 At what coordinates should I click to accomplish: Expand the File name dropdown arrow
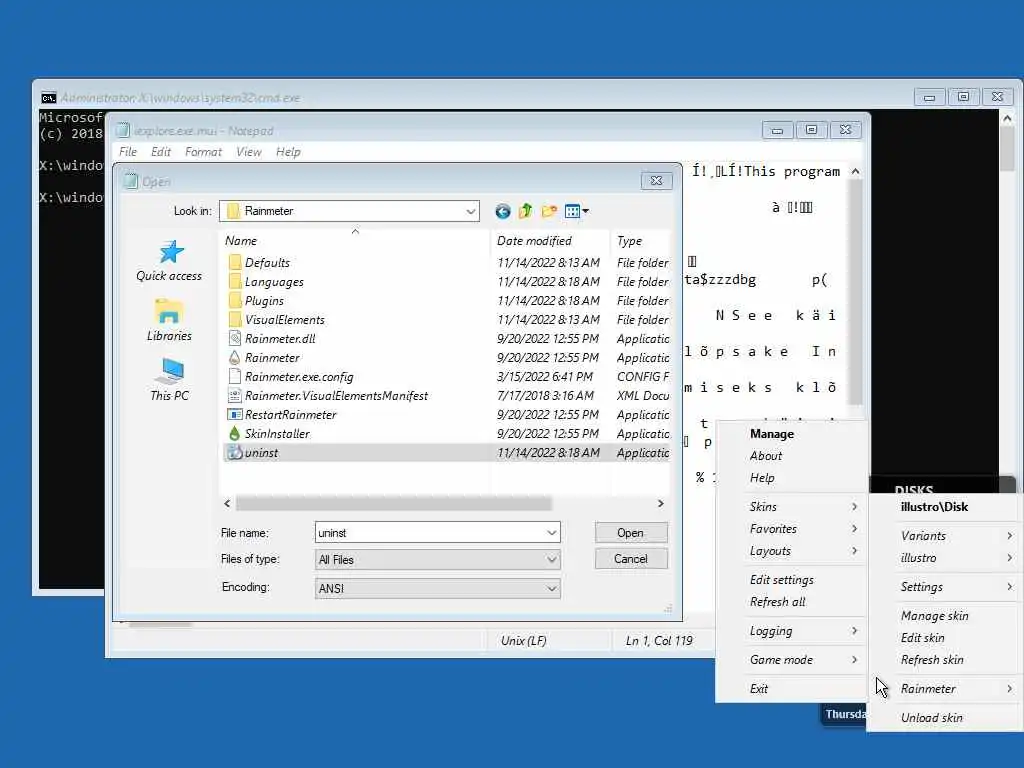pos(552,533)
